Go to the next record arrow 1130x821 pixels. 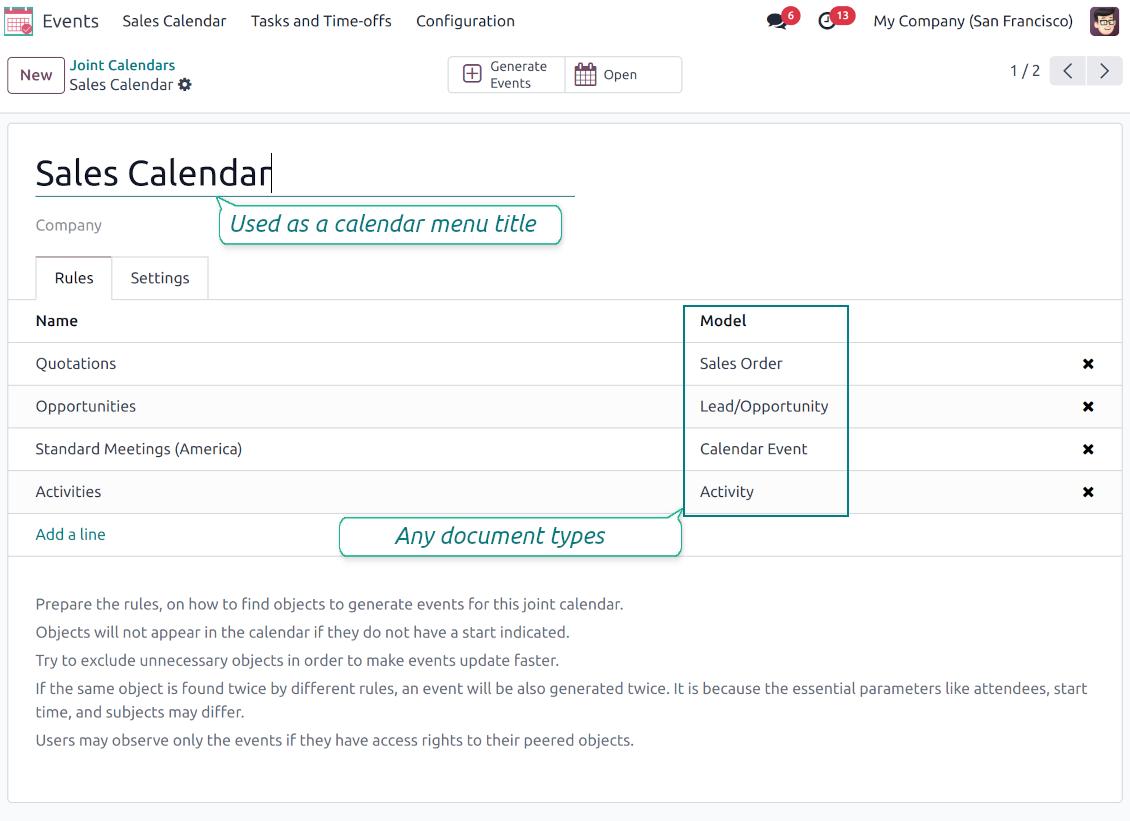(1104, 71)
